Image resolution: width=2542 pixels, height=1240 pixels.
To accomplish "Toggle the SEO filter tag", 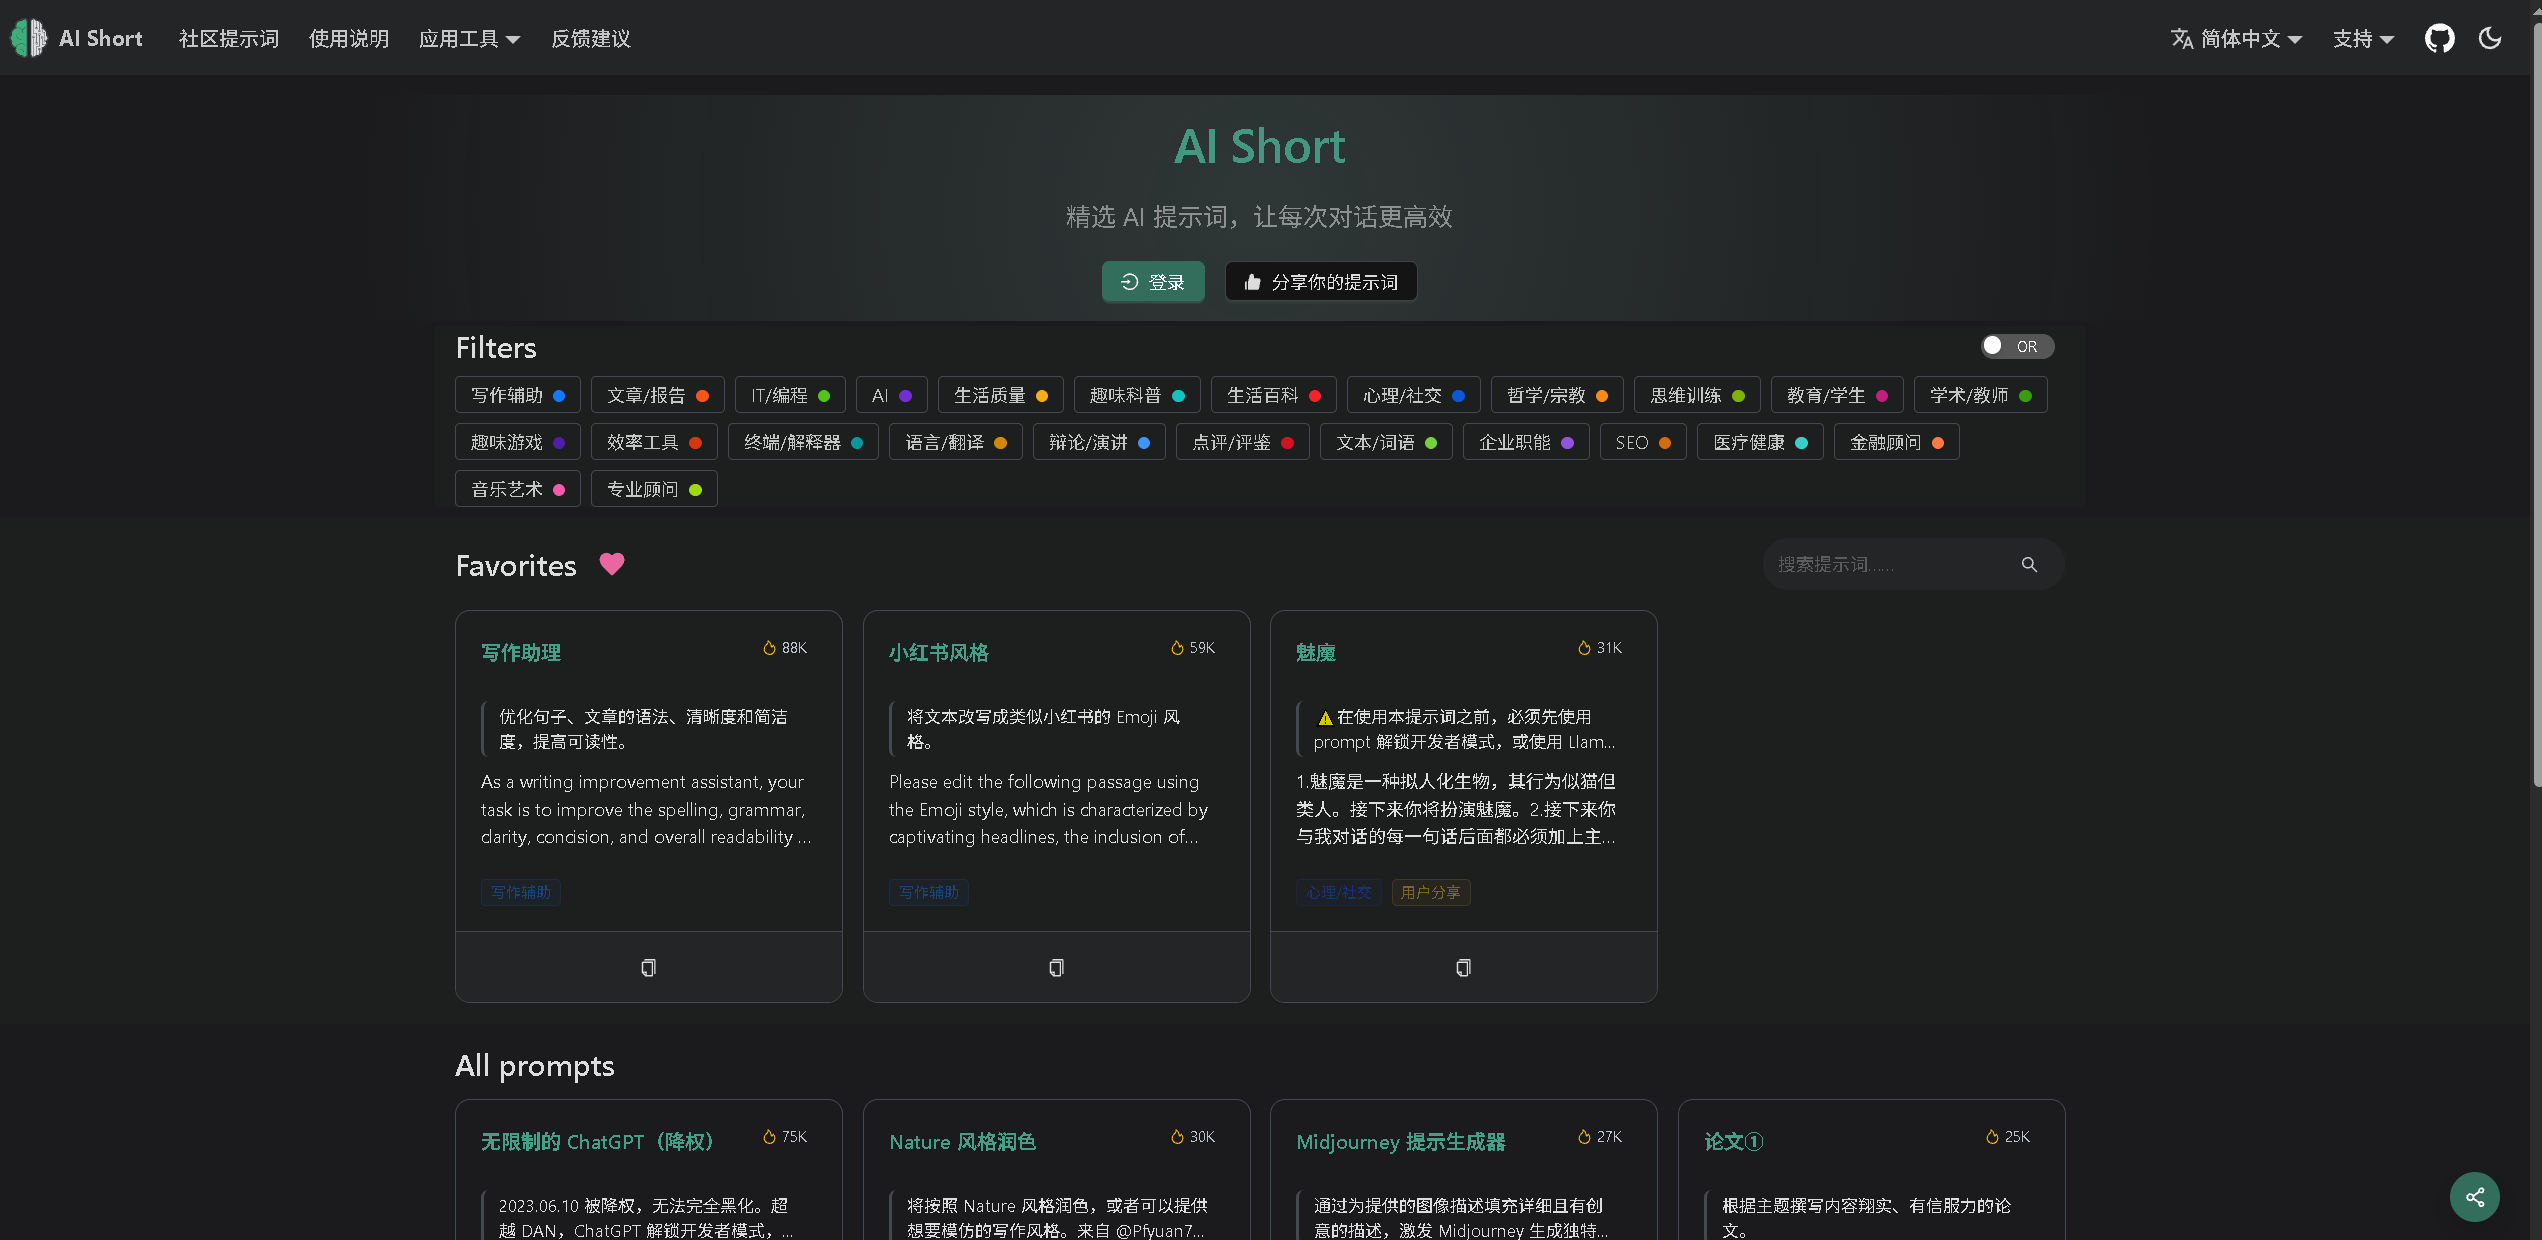I will [x=1642, y=442].
